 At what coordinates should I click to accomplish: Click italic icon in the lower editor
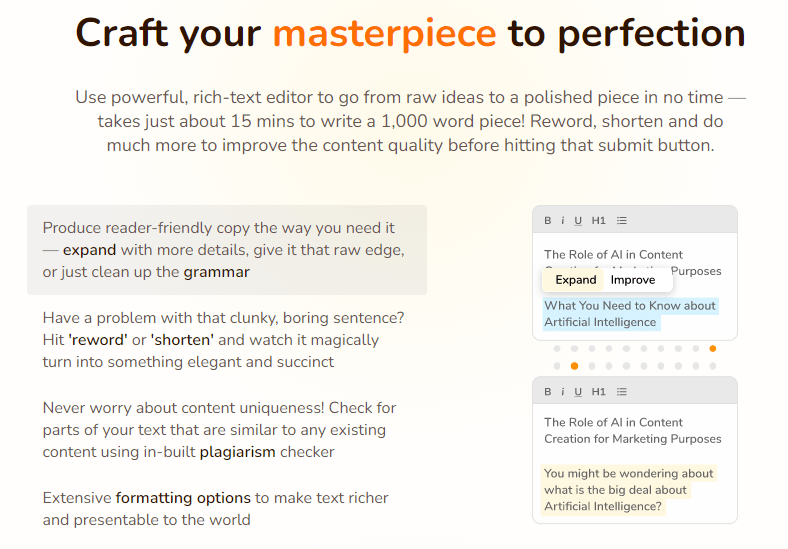(x=563, y=391)
